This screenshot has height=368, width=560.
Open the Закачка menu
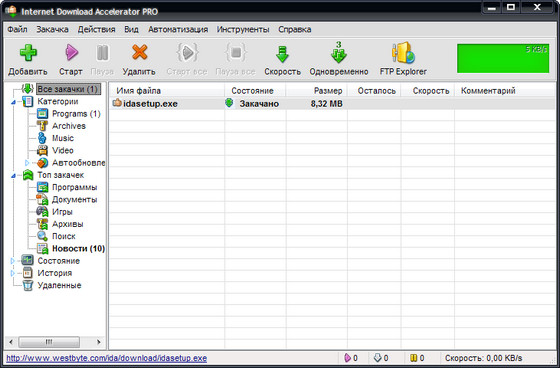52,29
